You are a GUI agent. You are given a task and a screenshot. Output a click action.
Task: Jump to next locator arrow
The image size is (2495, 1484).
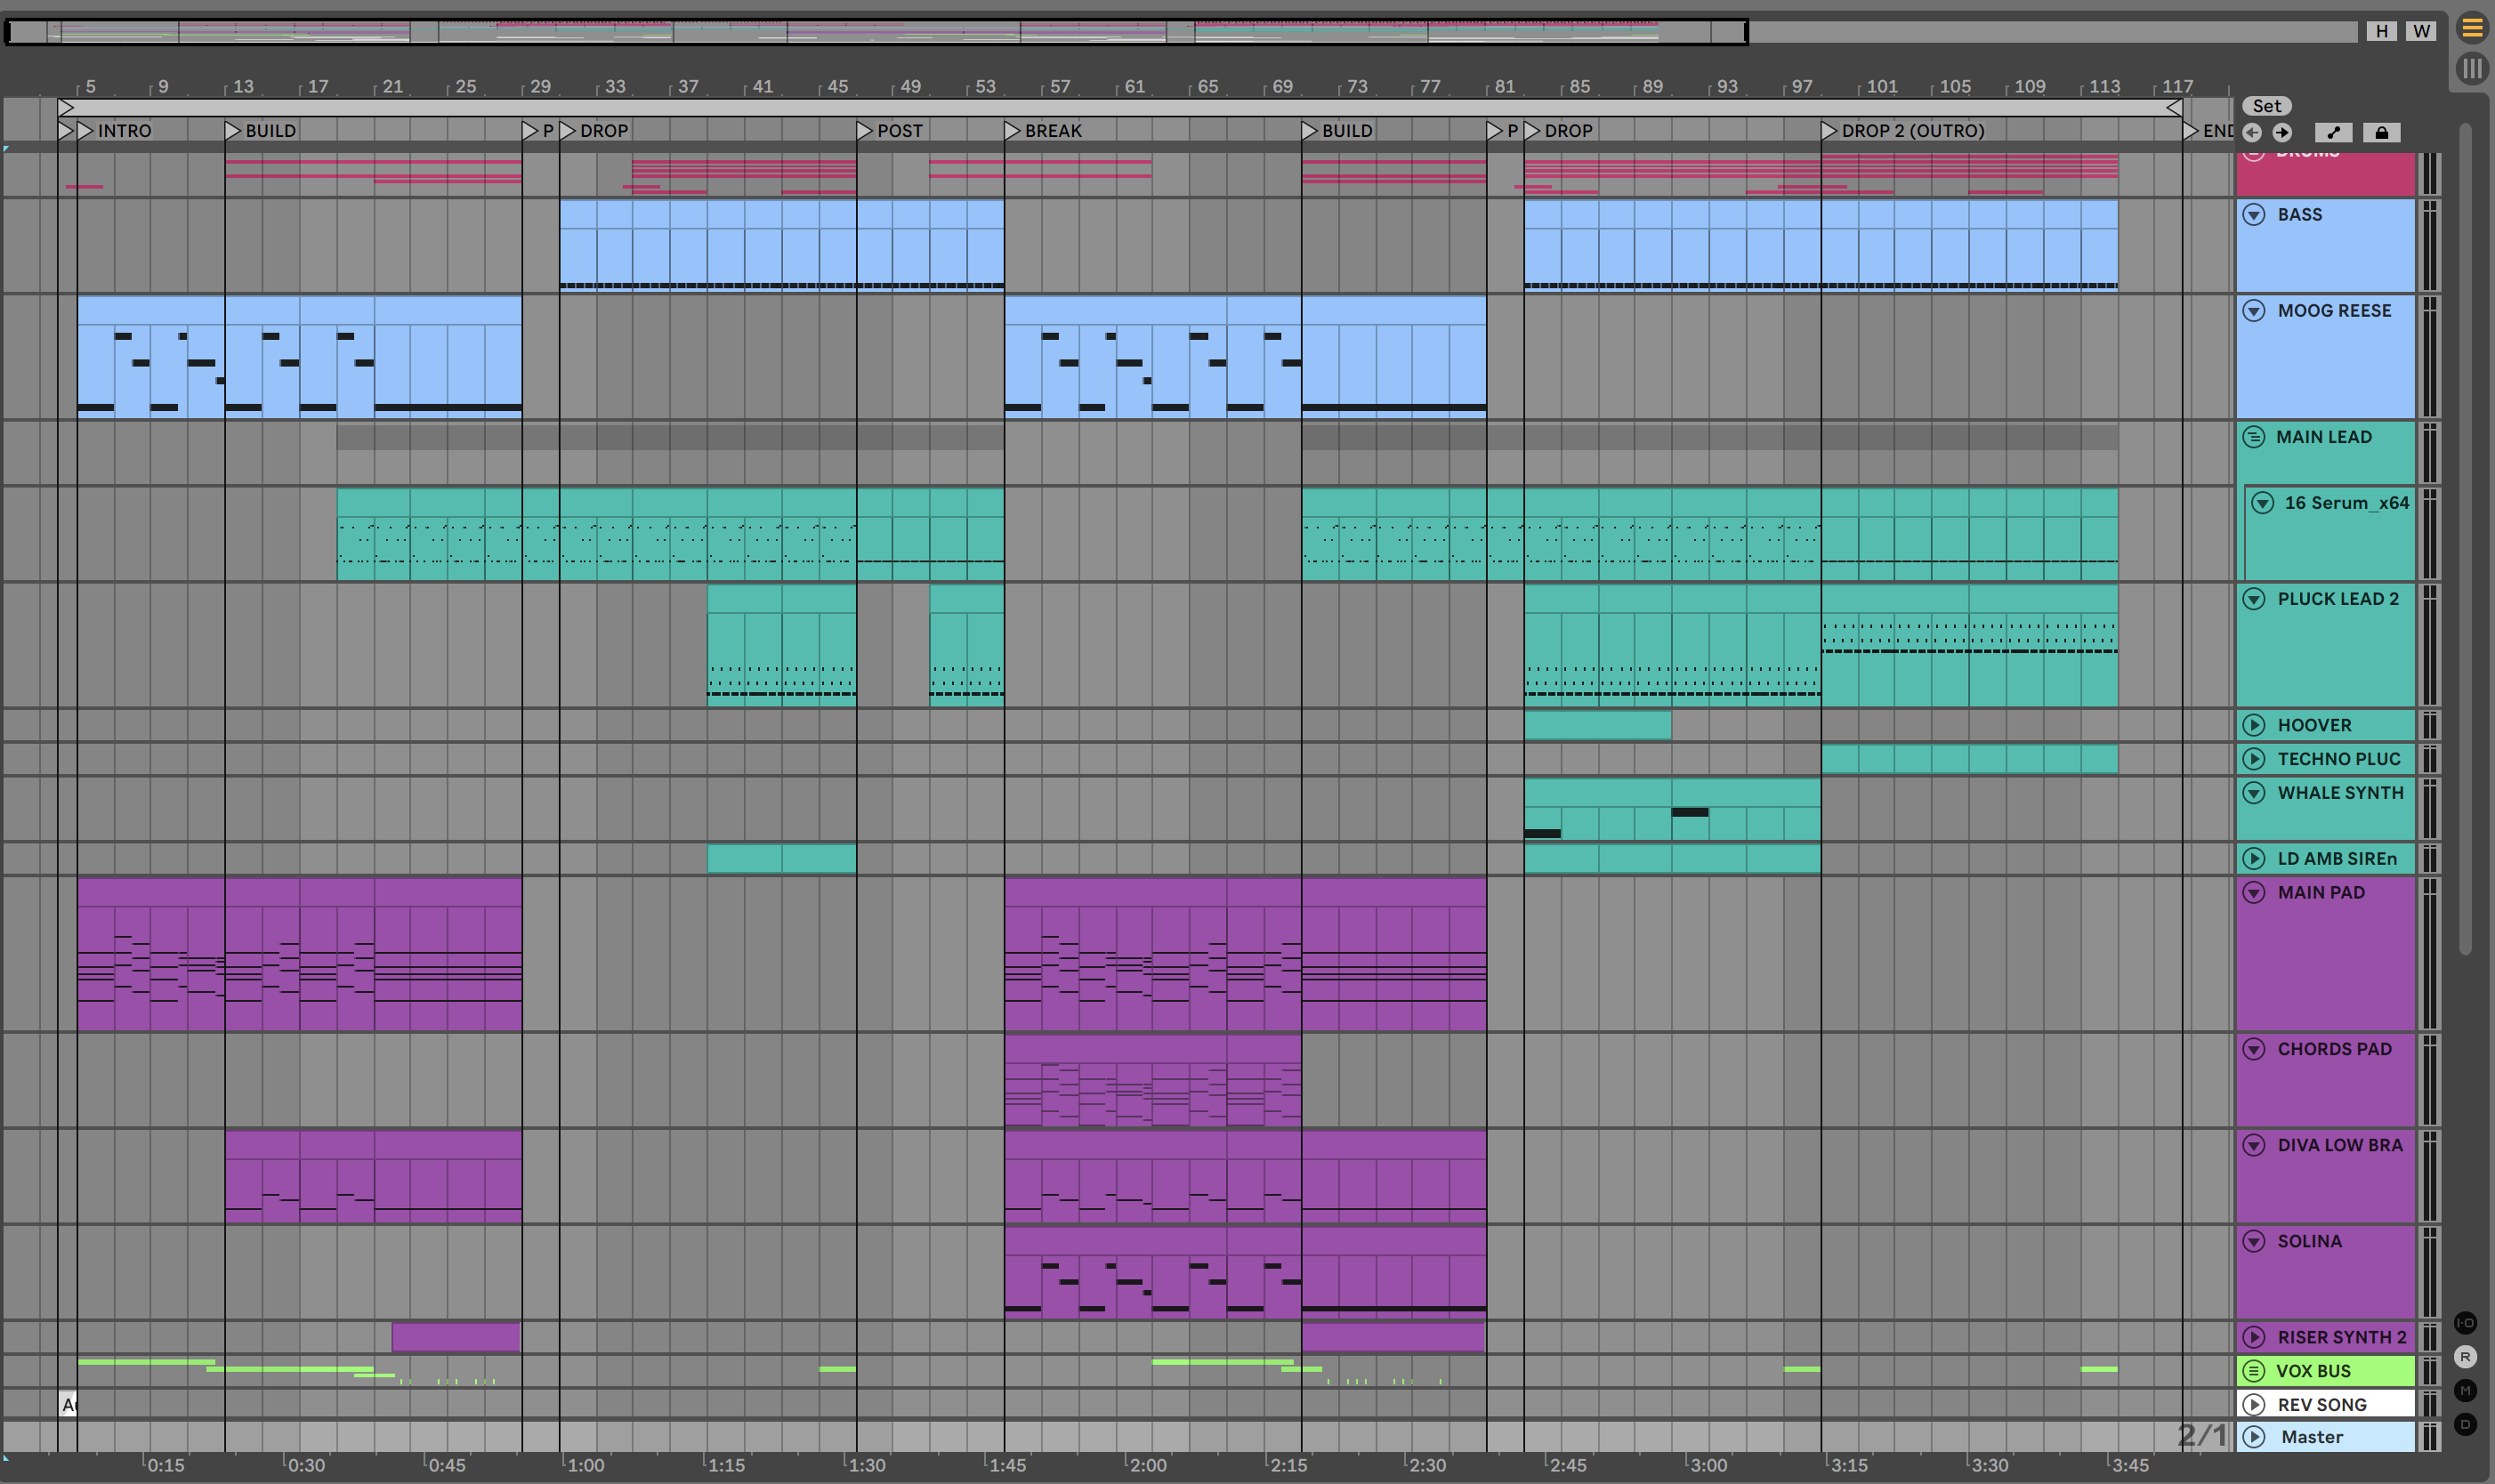pyautogui.click(x=2282, y=132)
